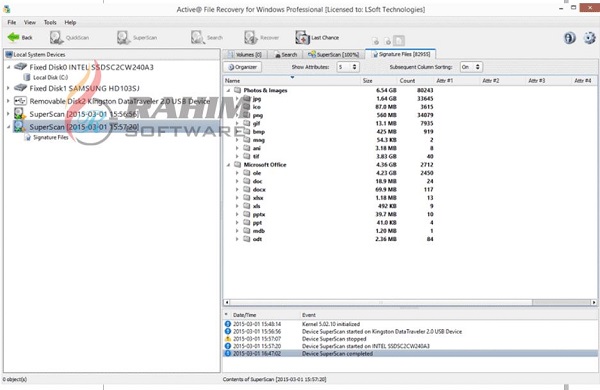The width and height of the screenshot is (600, 390).
Task: Open the Last Chance recovery tool
Action: click(317, 38)
